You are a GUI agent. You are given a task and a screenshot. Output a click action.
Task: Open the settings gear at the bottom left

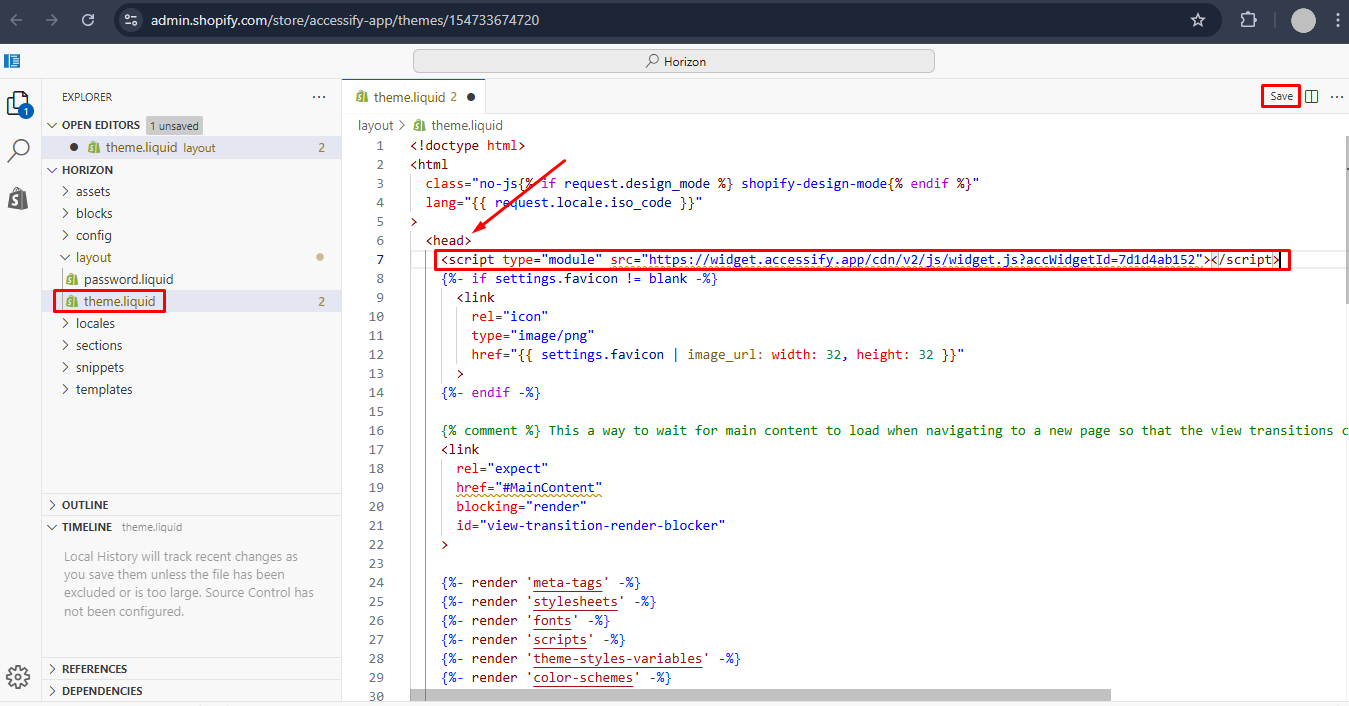point(18,677)
